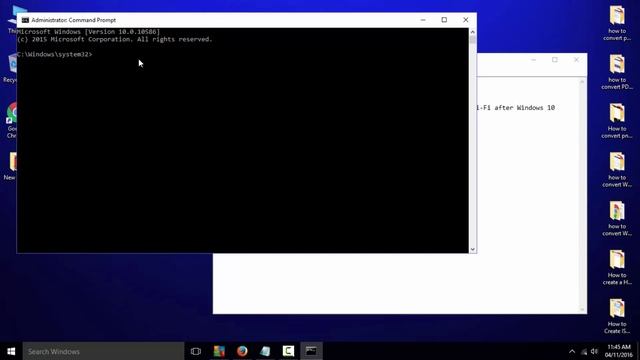This screenshot has height=360, width=640.
Task: Click the Search Windows box
Action: click(103, 351)
